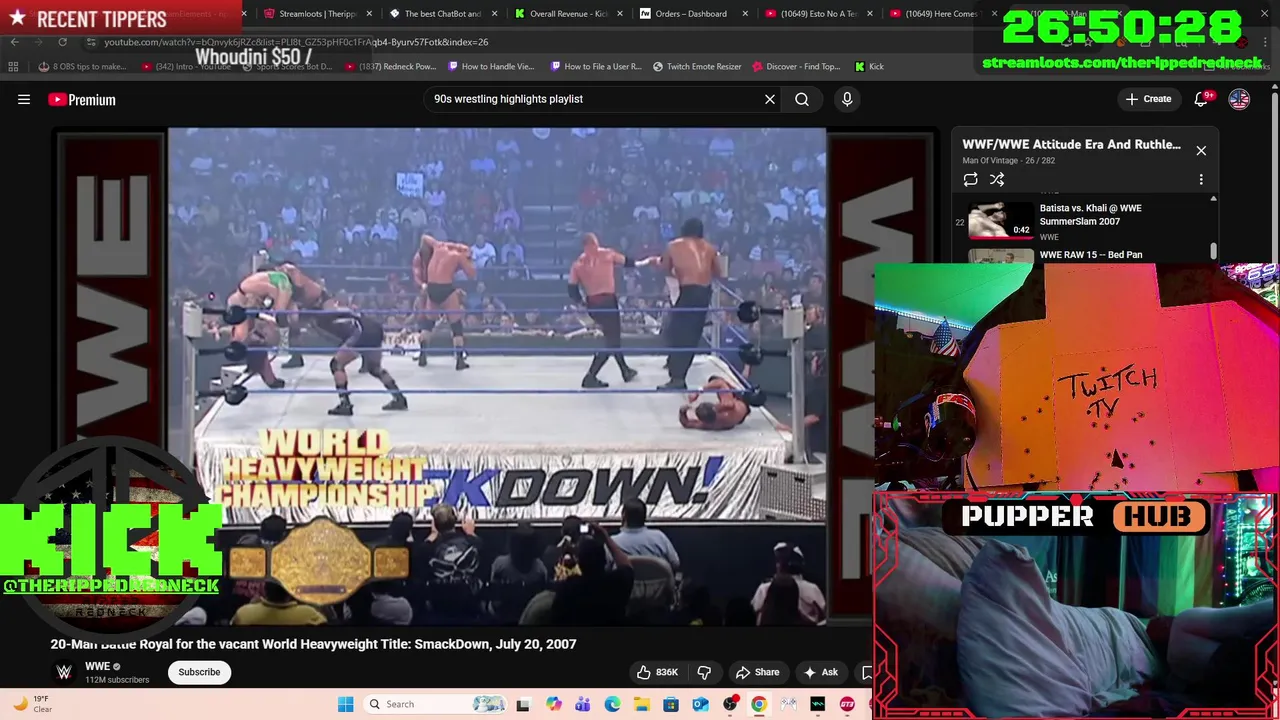Screen dimensions: 1280x720
Task: Close the playlist panel
Action: 1201,150
